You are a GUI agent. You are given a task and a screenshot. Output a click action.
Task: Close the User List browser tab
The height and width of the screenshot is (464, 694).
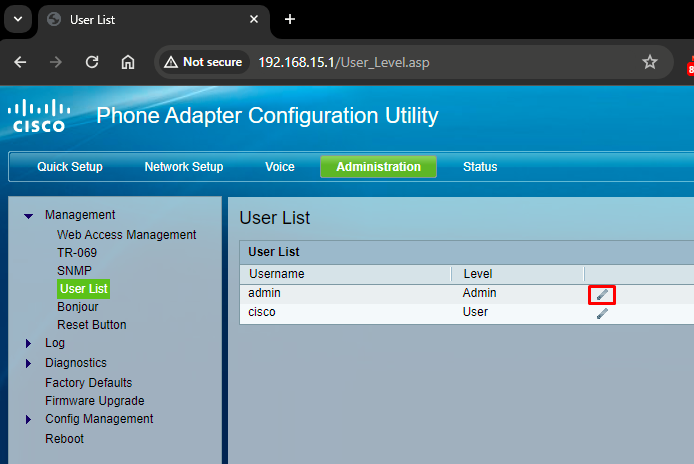[254, 19]
